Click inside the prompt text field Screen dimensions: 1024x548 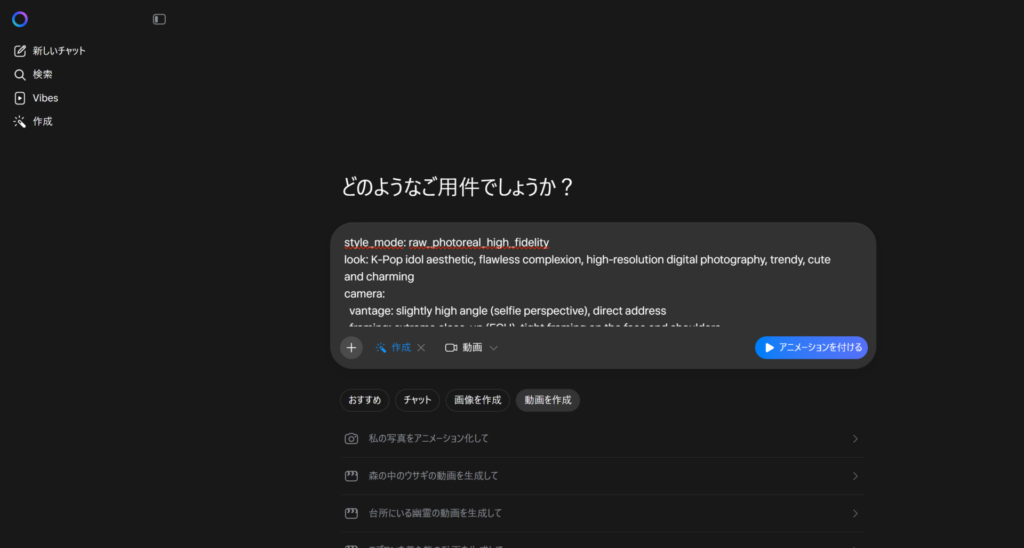600,280
